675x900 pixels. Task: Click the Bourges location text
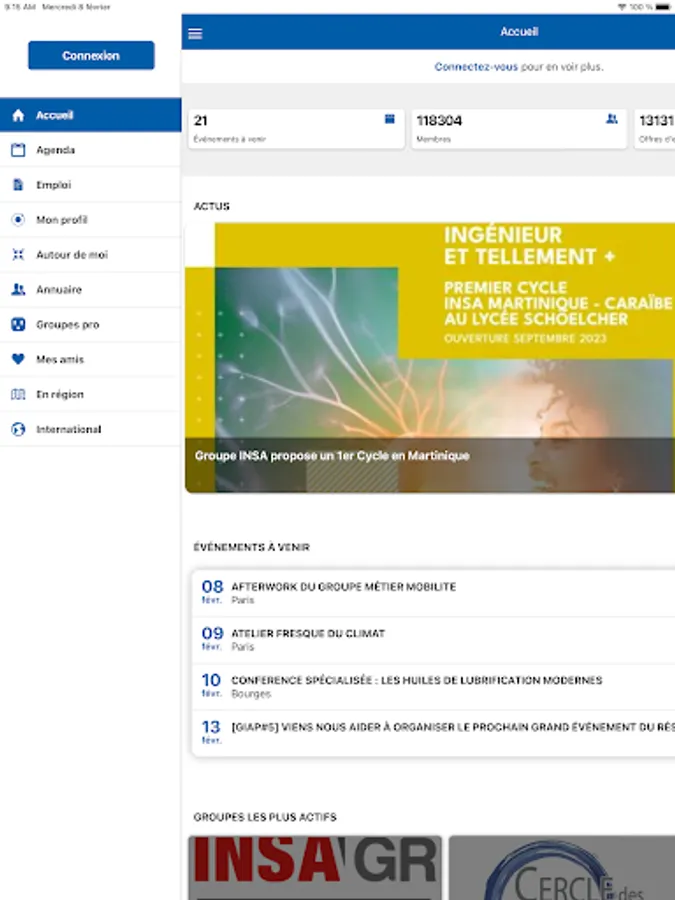pos(251,693)
